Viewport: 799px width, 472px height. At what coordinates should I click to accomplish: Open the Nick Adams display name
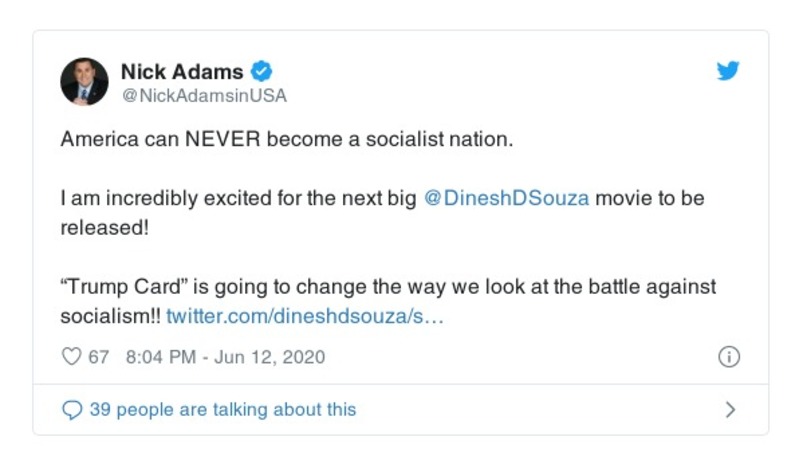(182, 71)
